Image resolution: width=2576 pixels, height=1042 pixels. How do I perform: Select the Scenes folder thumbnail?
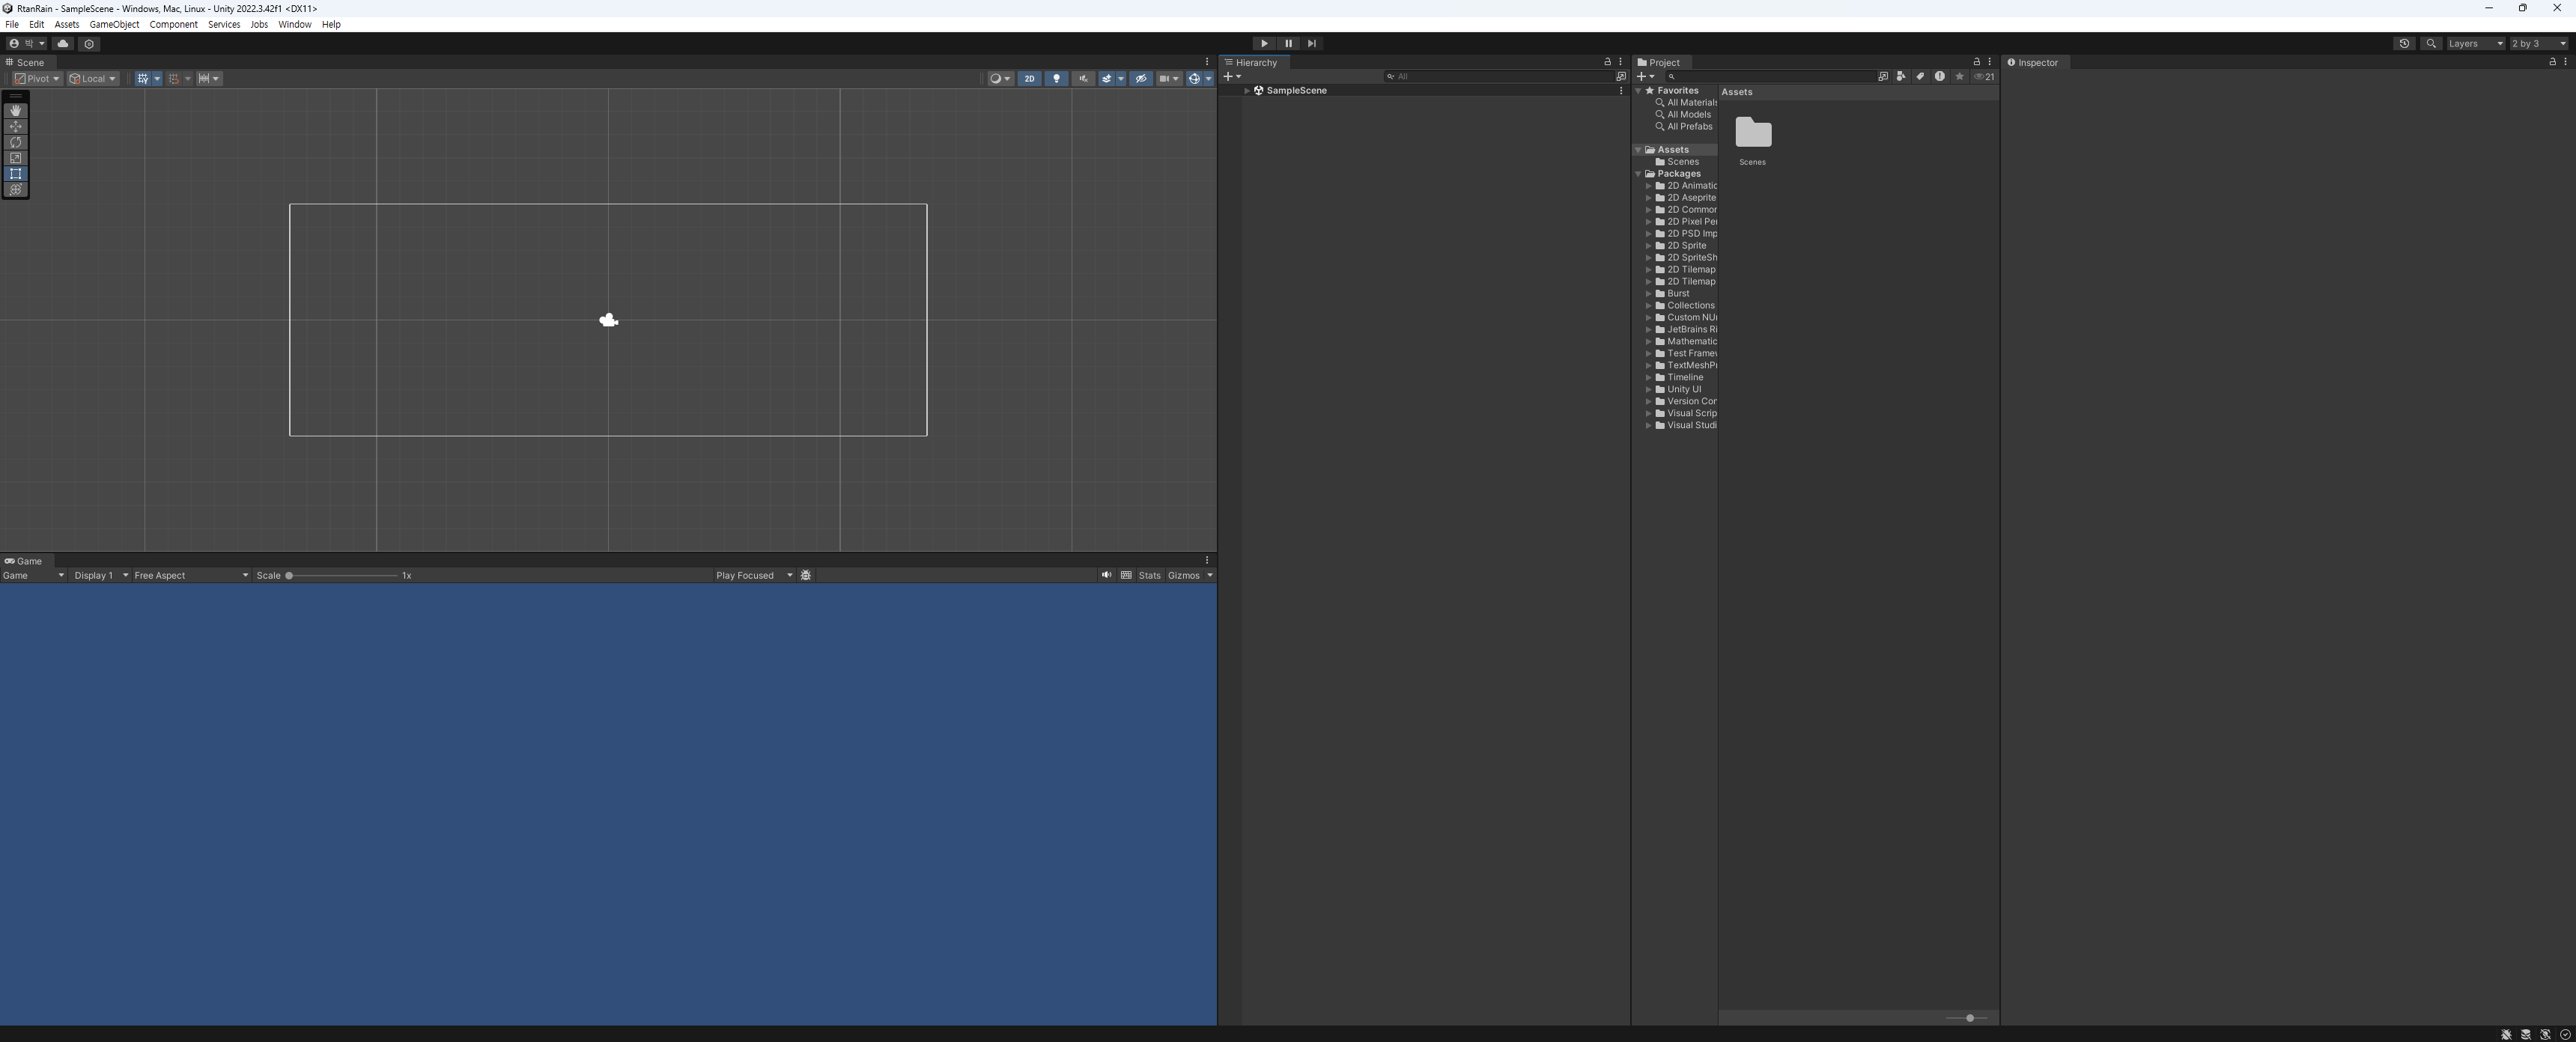[1752, 135]
